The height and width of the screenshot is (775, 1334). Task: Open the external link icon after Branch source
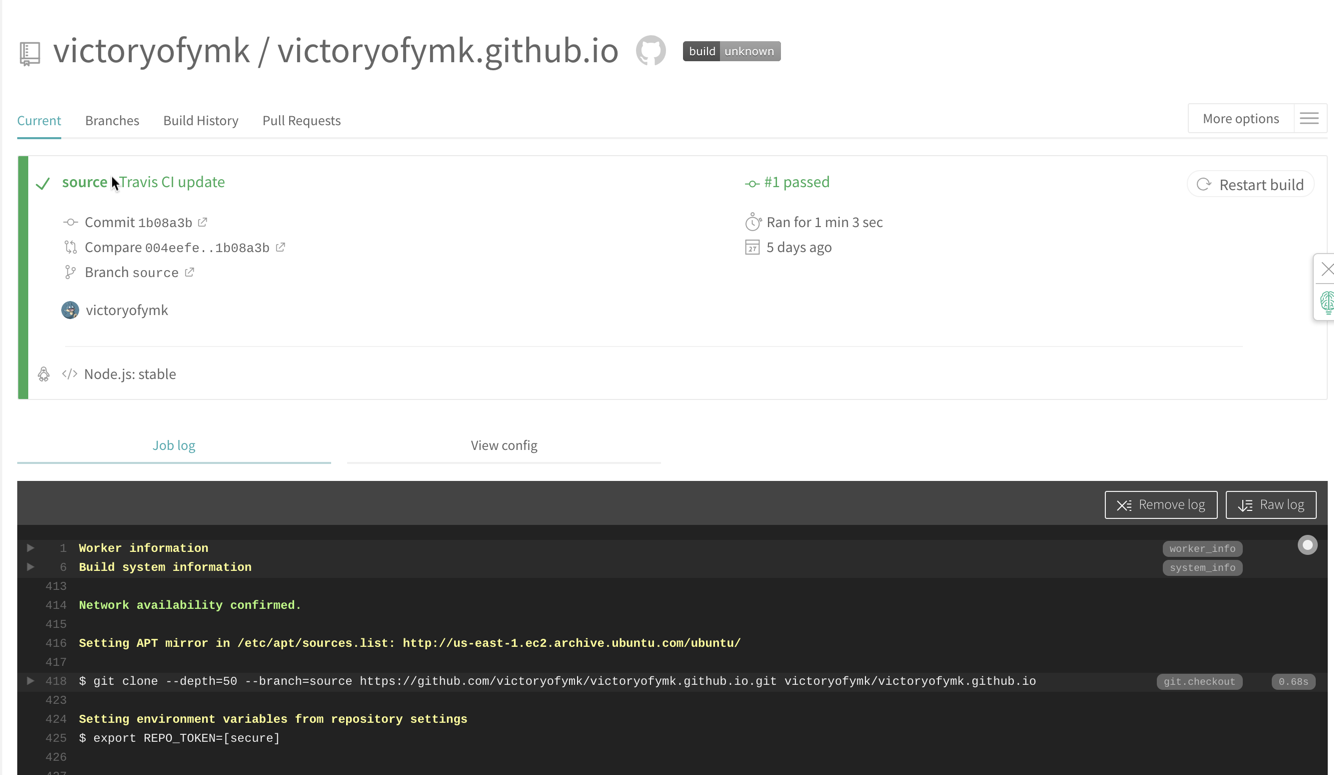189,272
